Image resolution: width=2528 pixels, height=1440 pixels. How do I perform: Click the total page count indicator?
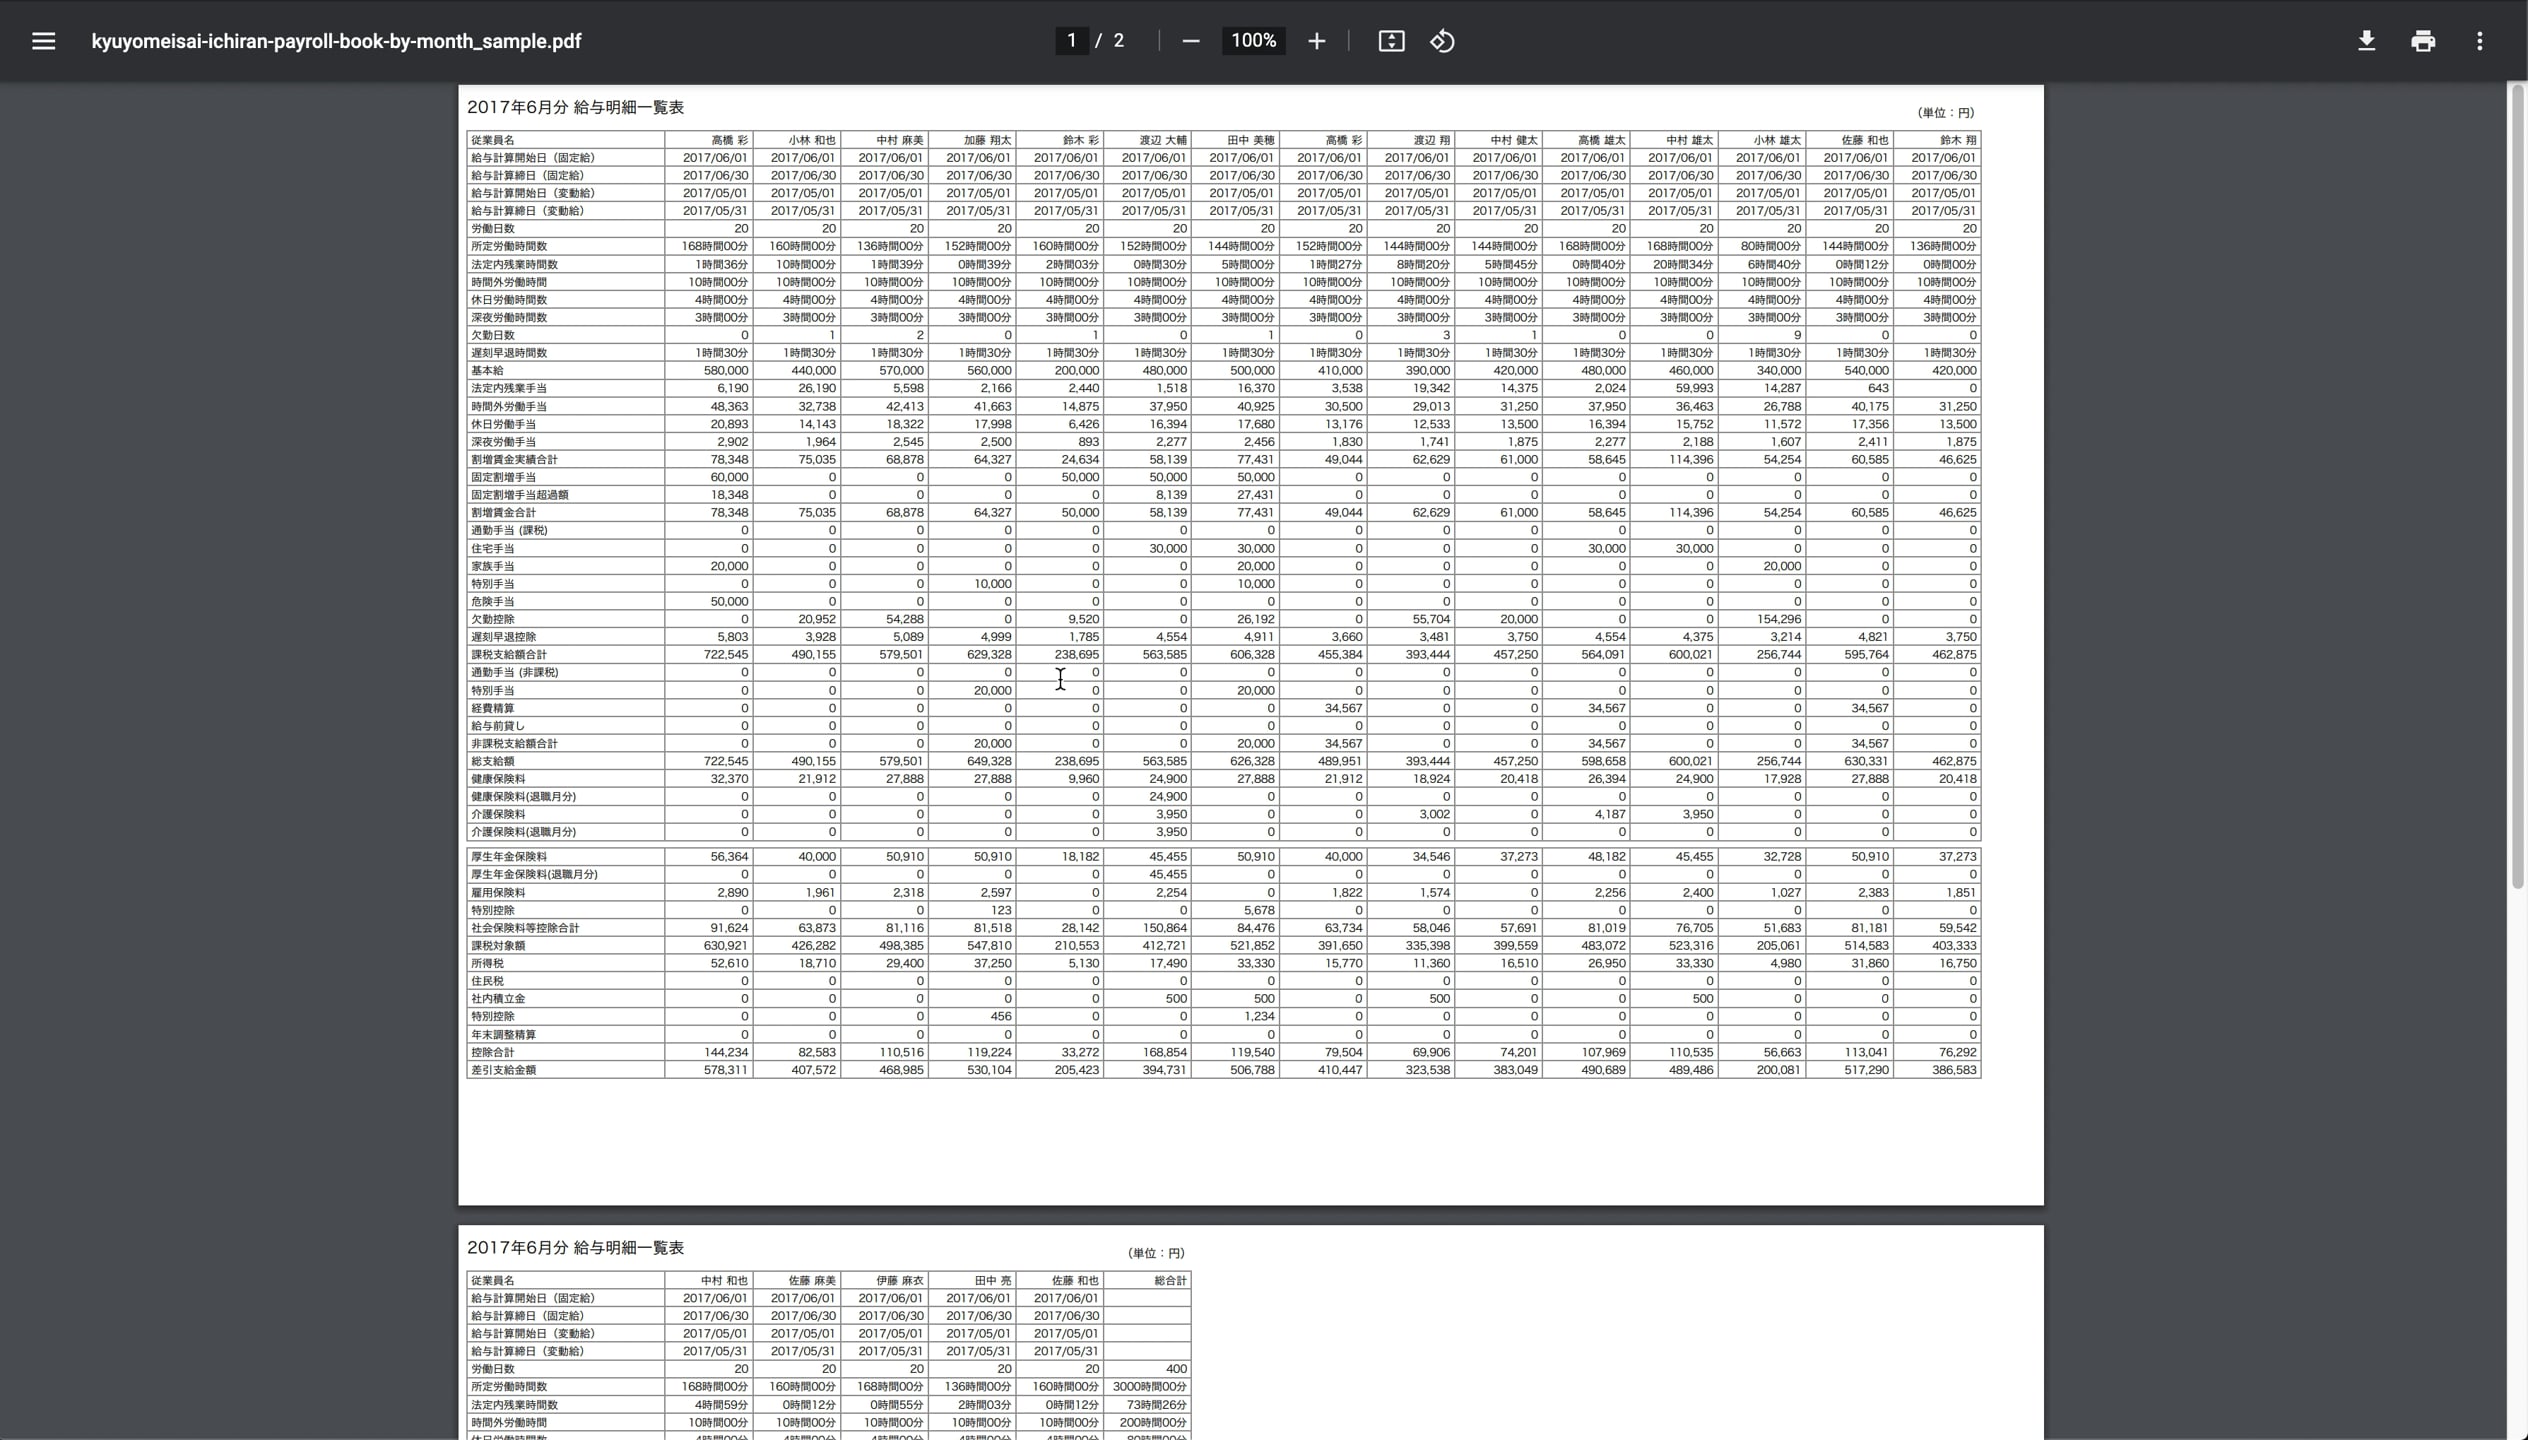click(x=1118, y=41)
